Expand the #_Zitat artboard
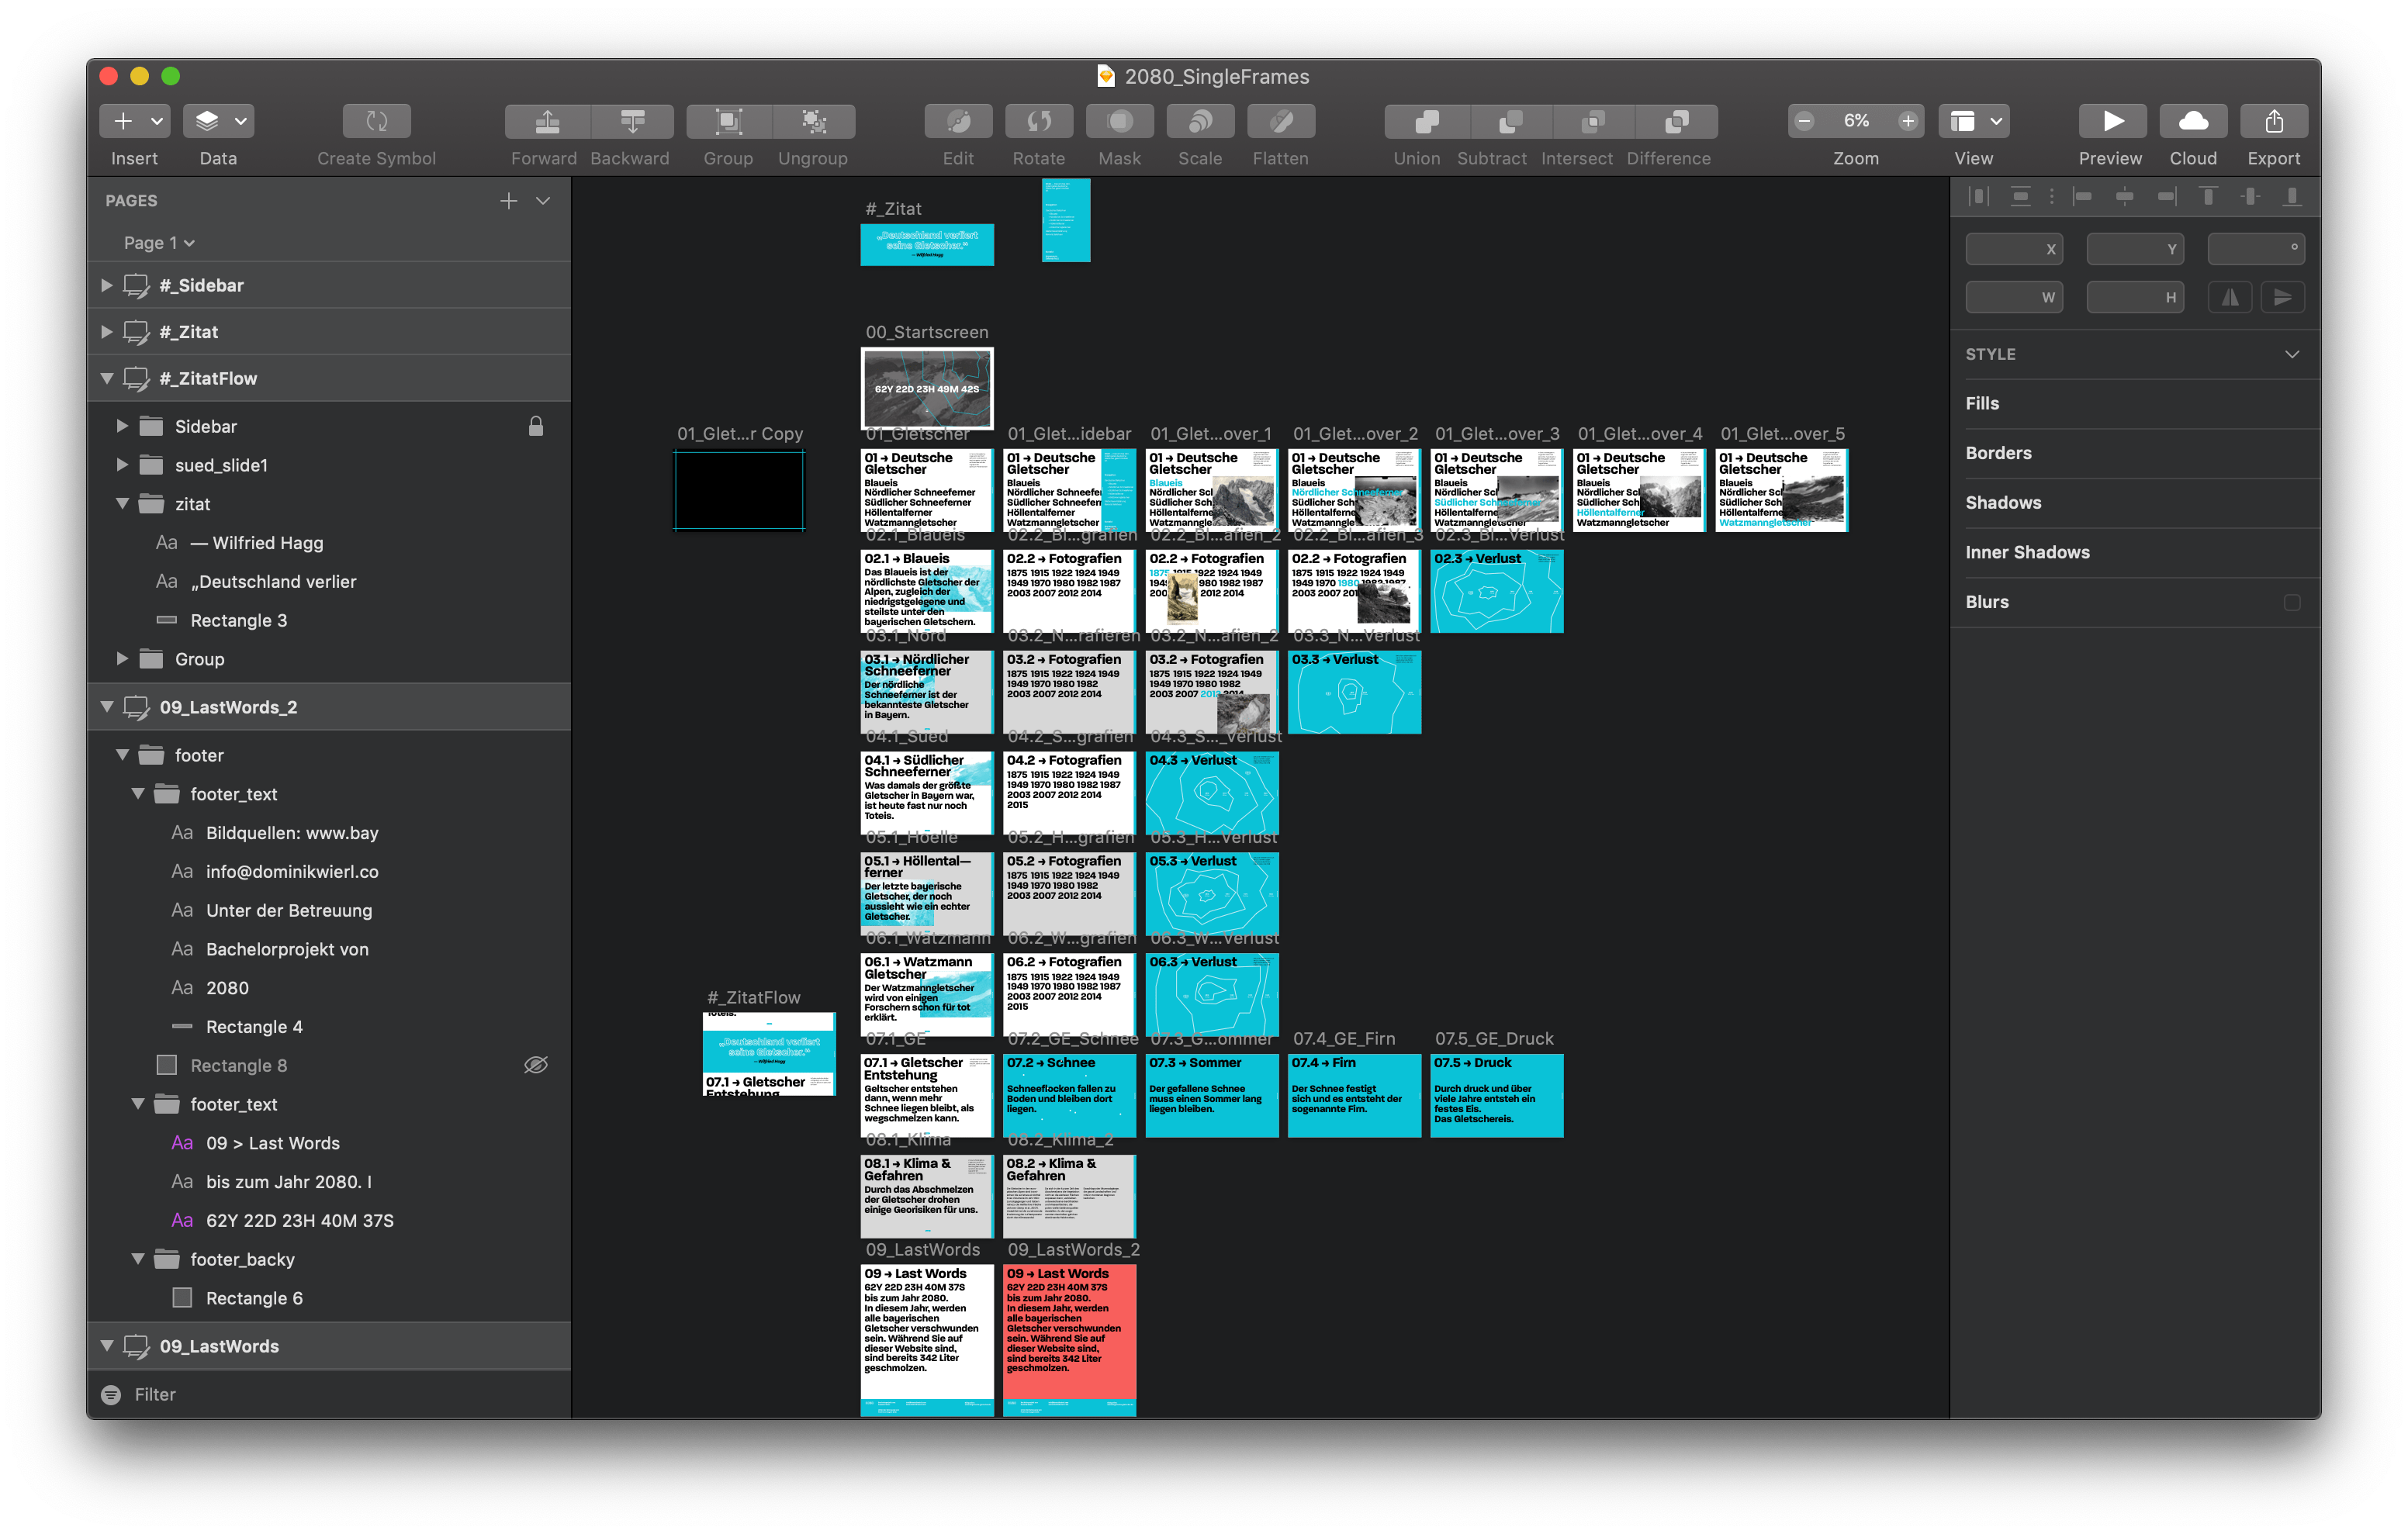 106,331
